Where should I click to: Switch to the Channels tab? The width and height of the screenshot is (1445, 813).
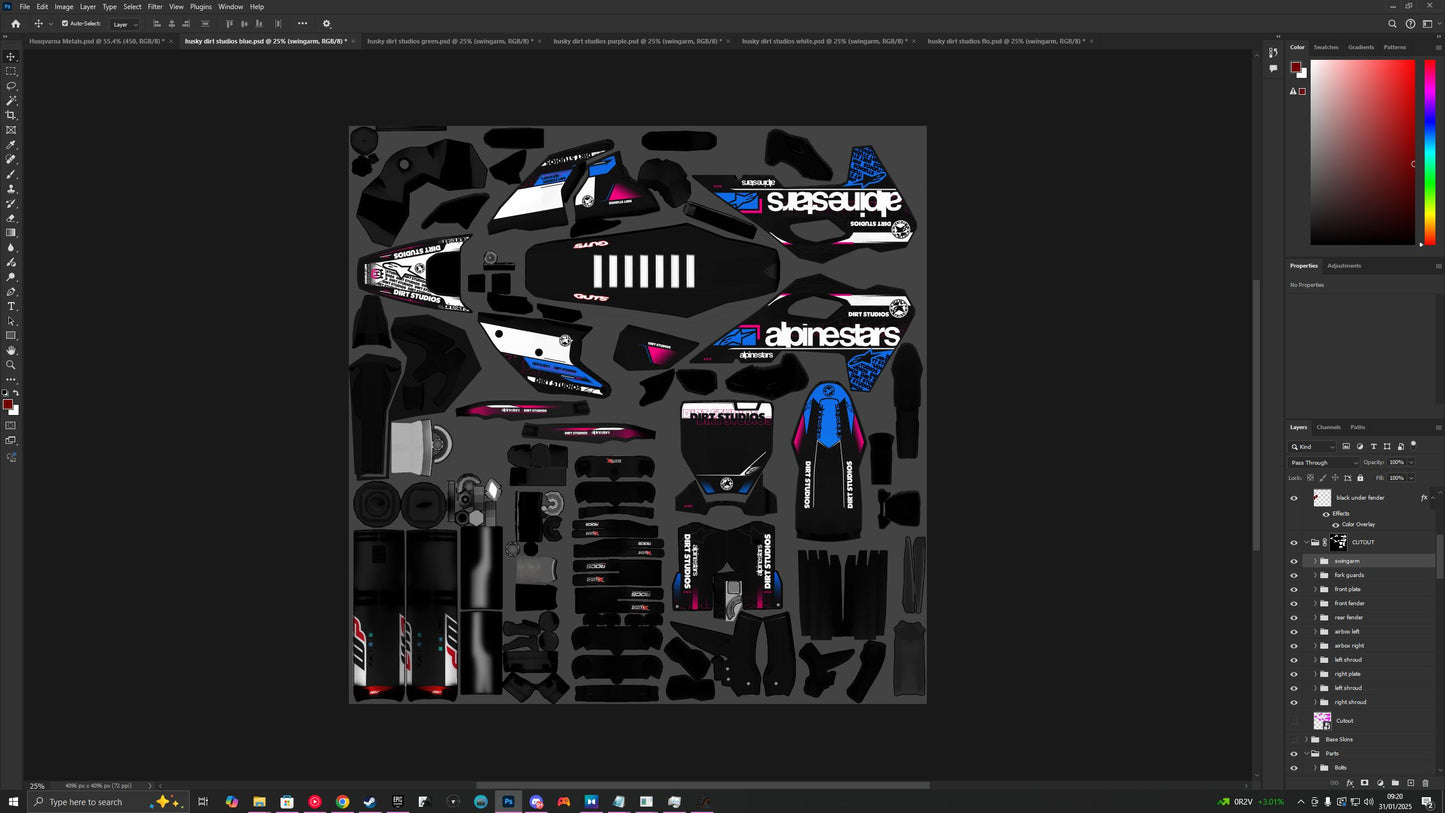click(x=1328, y=427)
